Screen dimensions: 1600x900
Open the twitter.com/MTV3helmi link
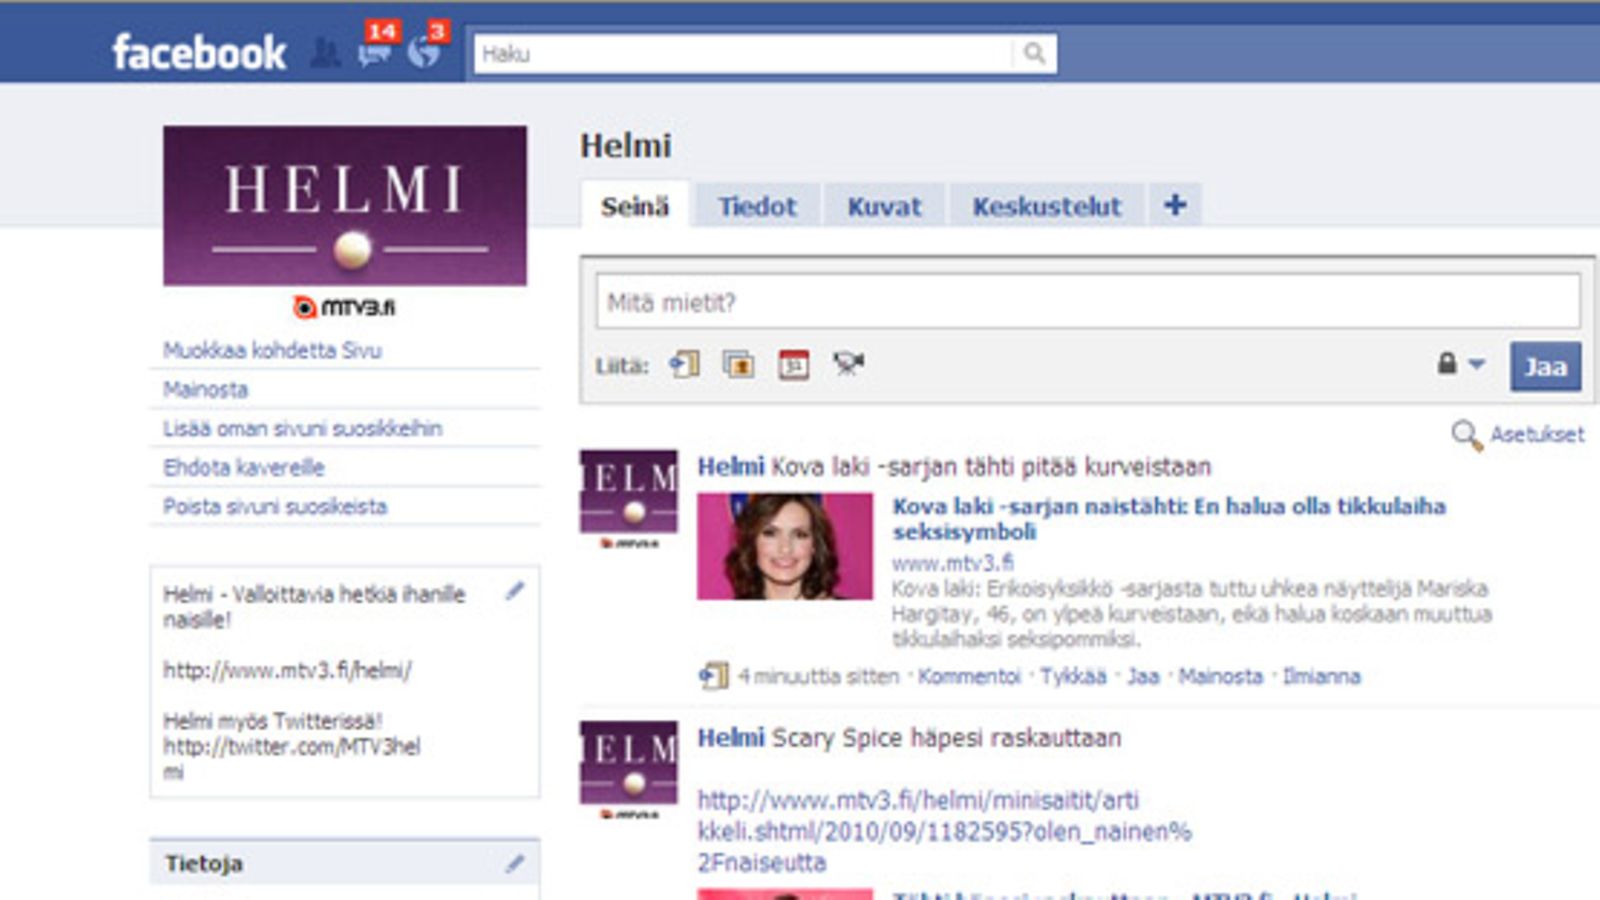point(292,758)
